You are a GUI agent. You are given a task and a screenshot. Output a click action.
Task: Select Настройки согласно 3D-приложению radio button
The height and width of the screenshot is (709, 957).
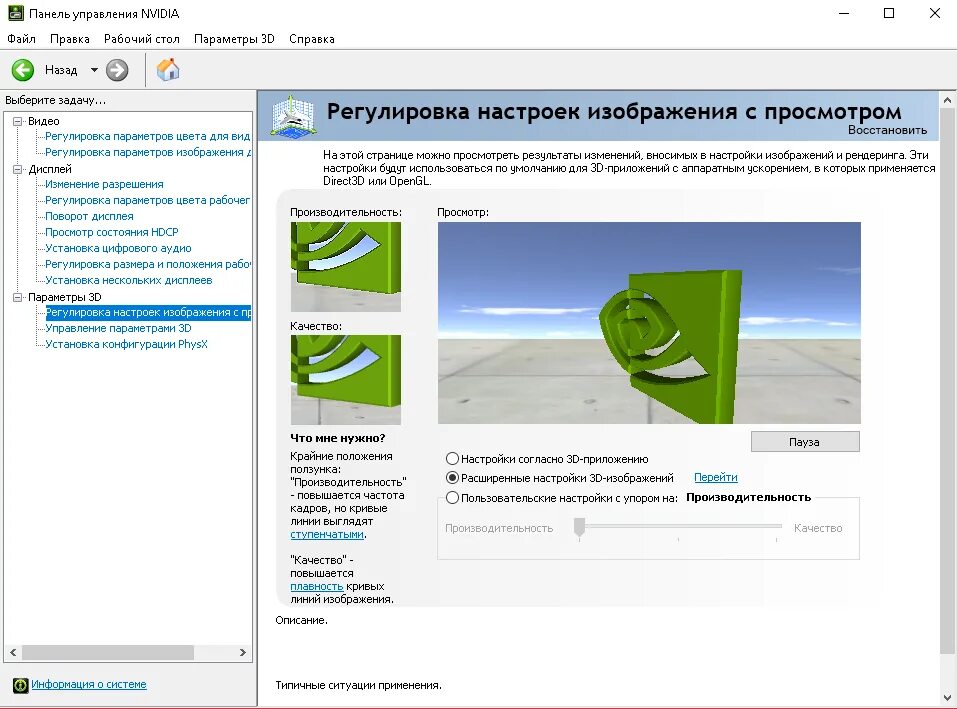tap(452, 459)
